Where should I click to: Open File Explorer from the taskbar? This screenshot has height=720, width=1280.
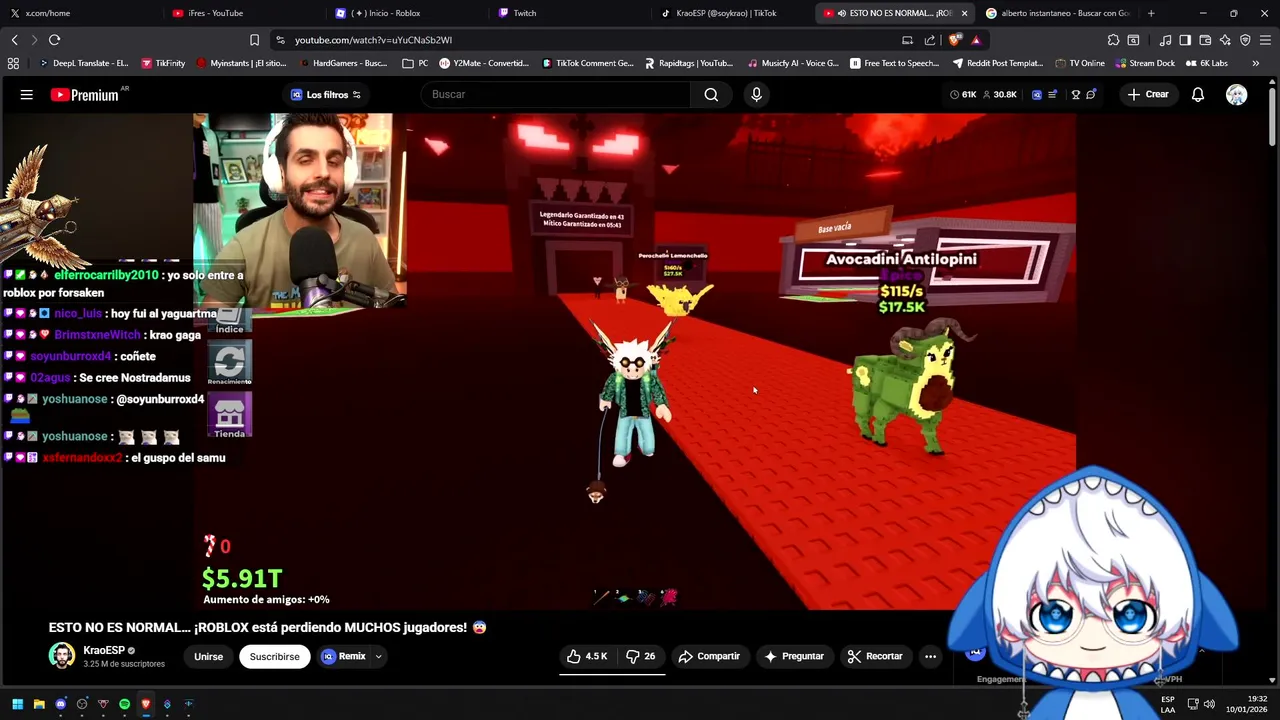[x=39, y=704]
